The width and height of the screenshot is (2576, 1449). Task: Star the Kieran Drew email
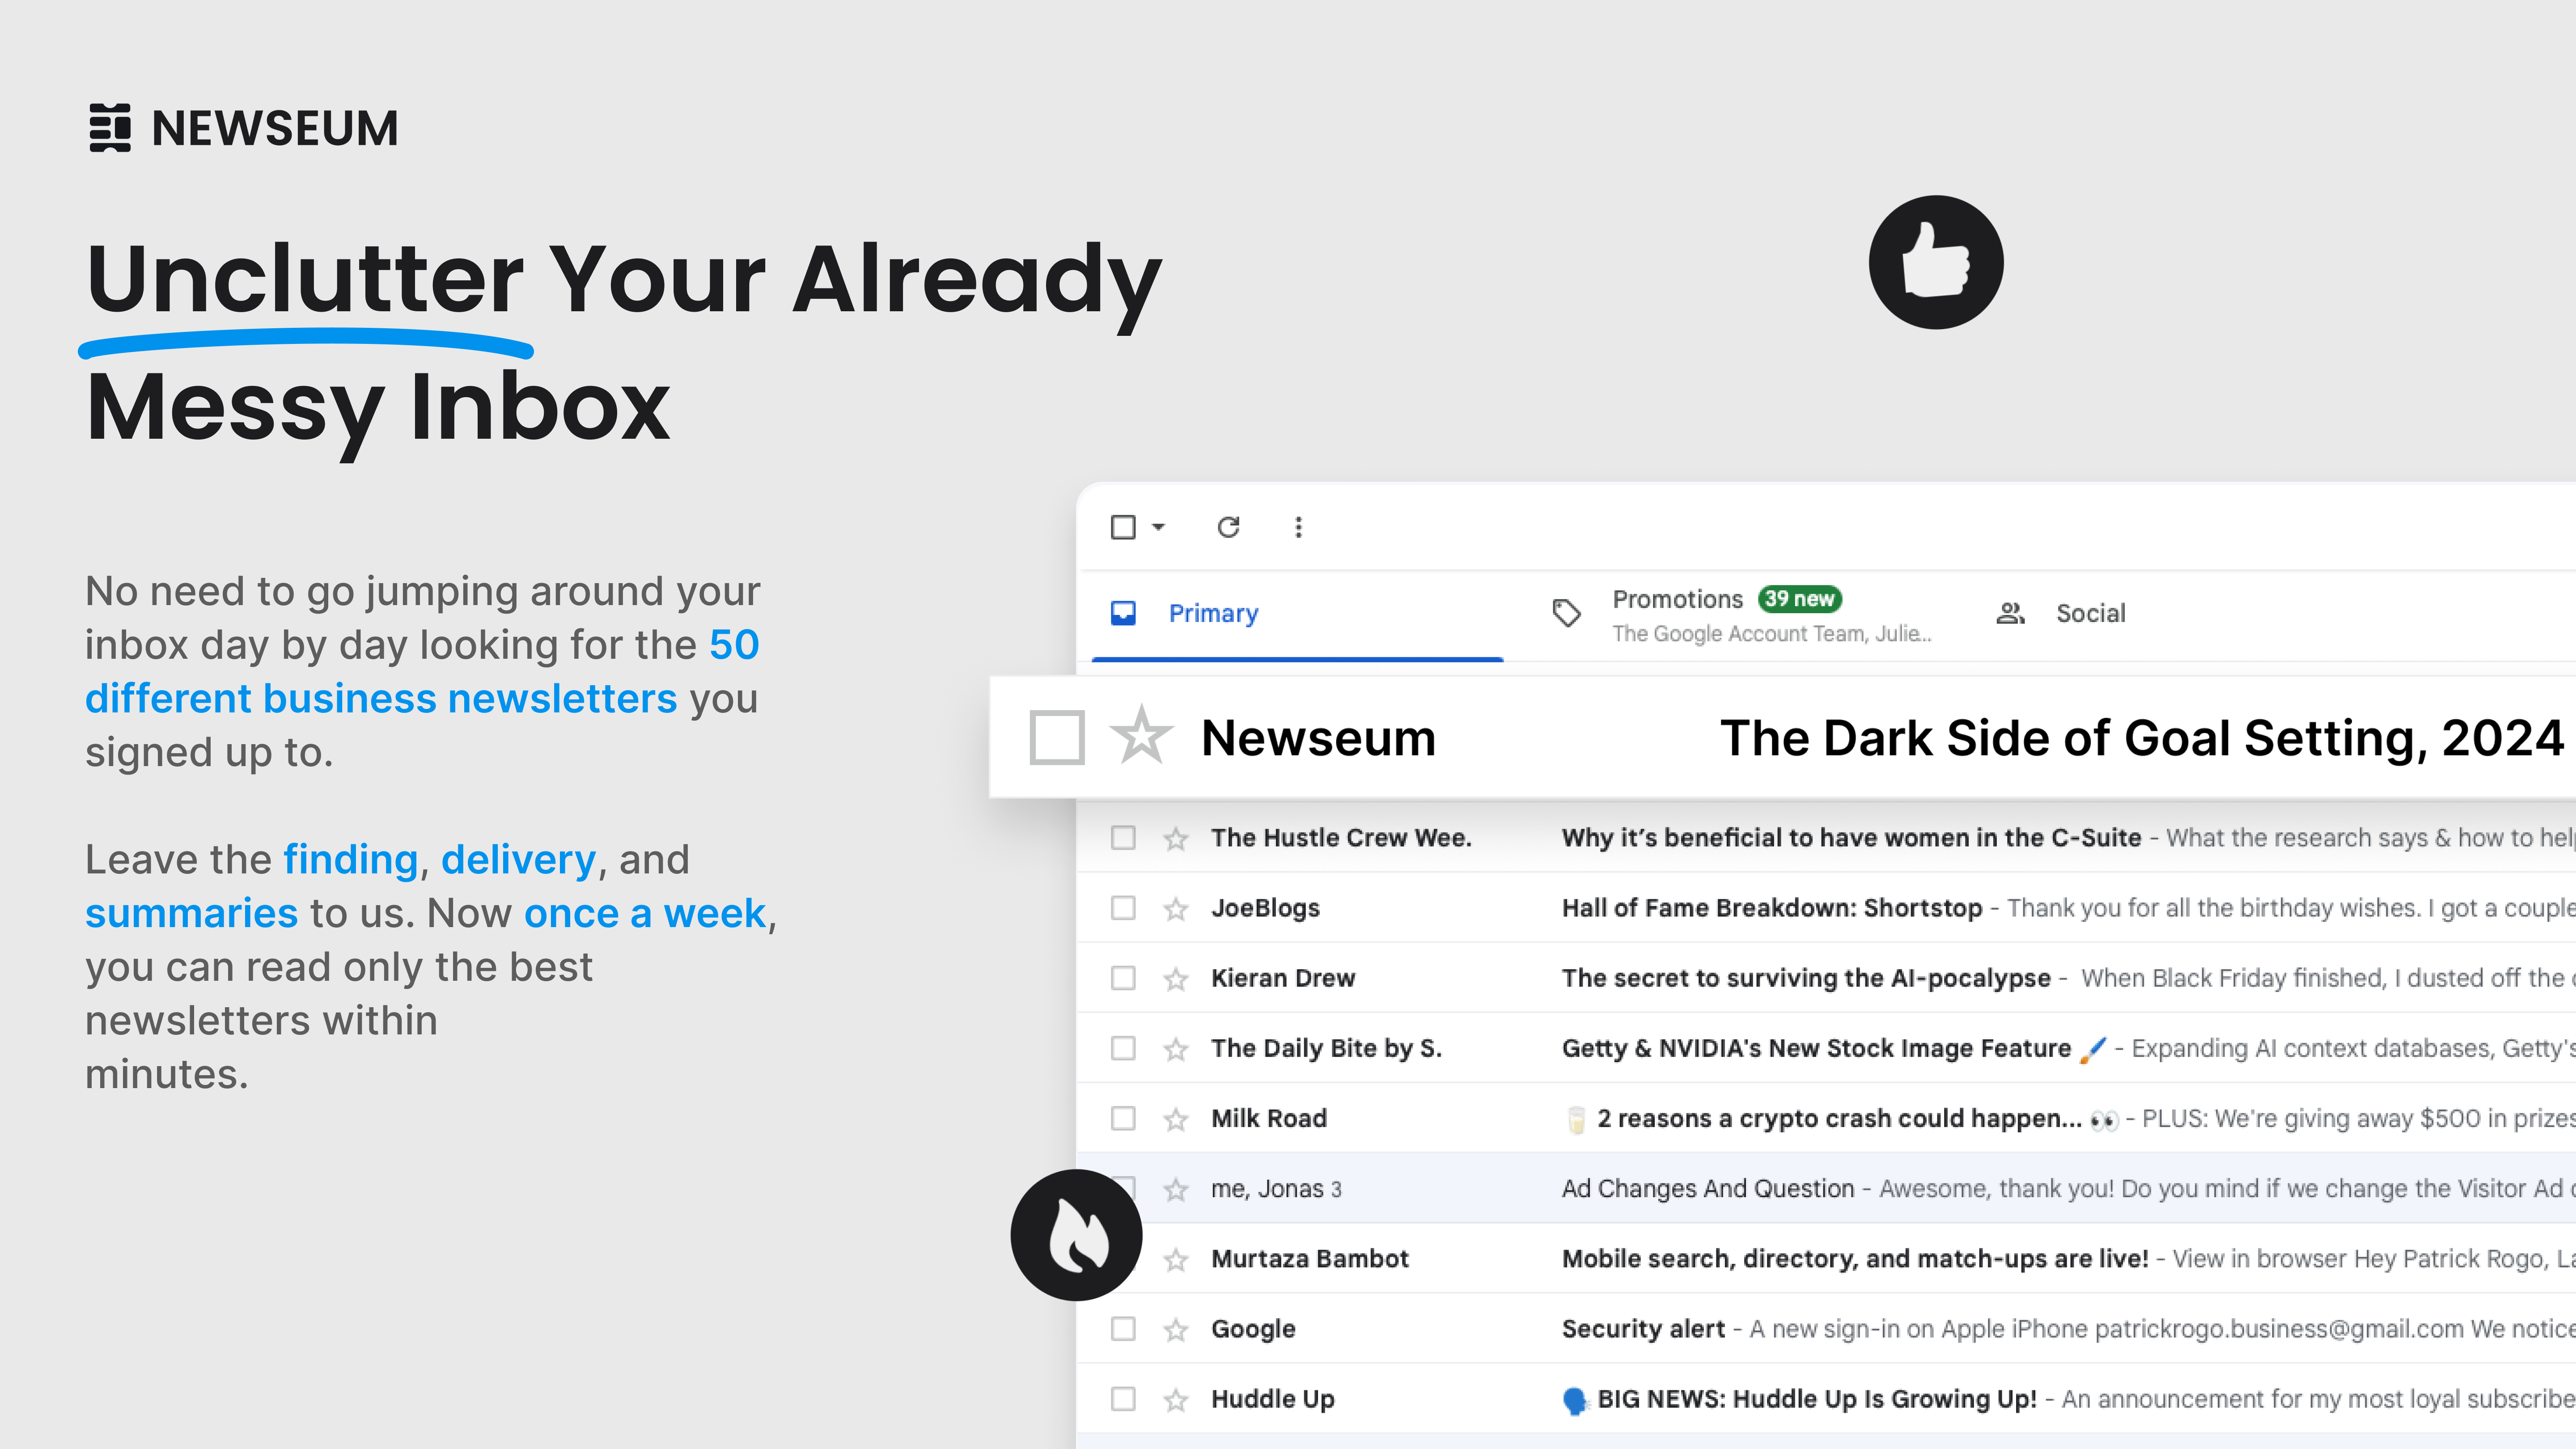[x=1176, y=978]
